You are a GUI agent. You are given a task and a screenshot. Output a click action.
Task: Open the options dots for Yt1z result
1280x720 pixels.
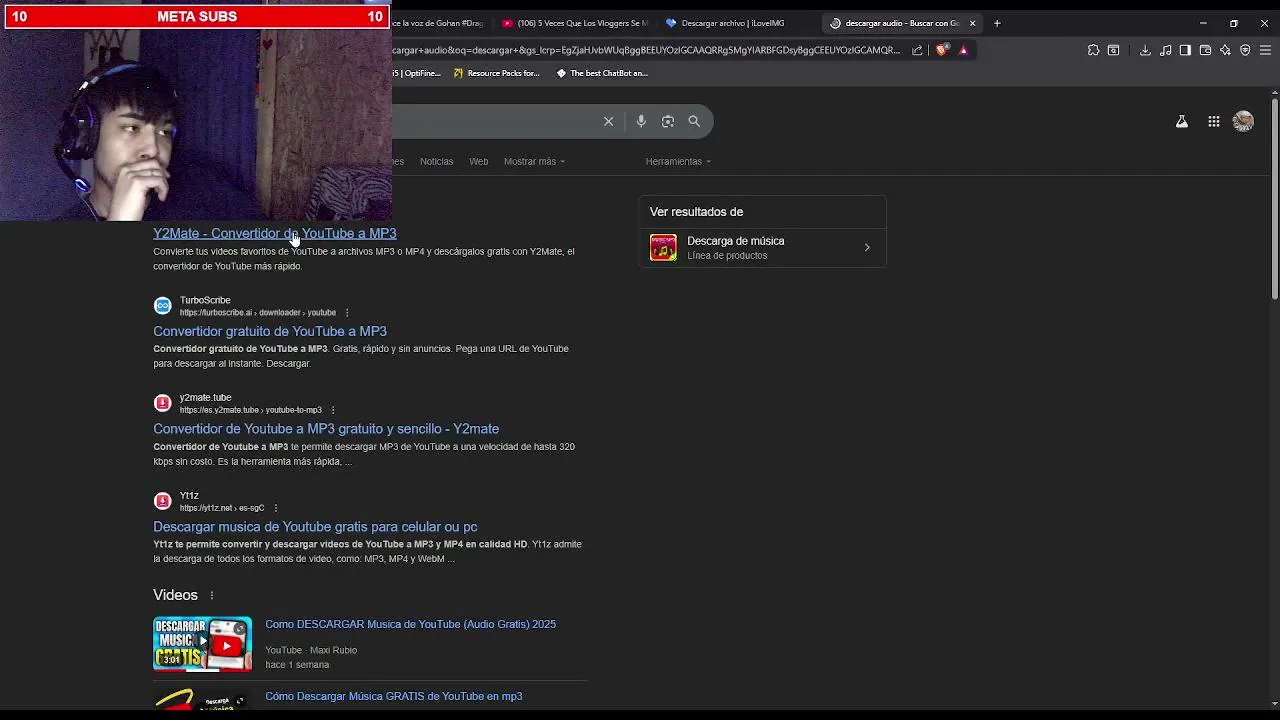point(276,508)
